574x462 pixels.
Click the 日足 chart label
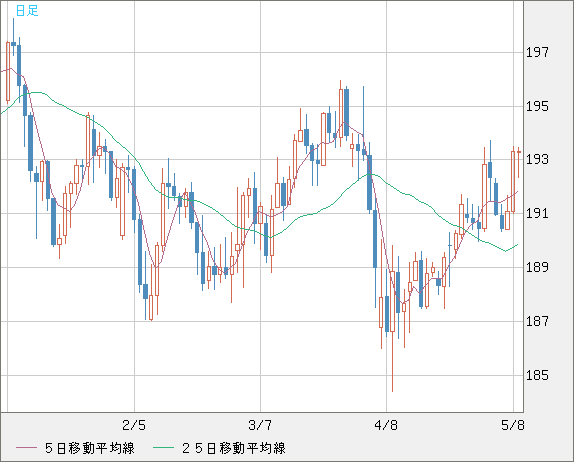27,11
